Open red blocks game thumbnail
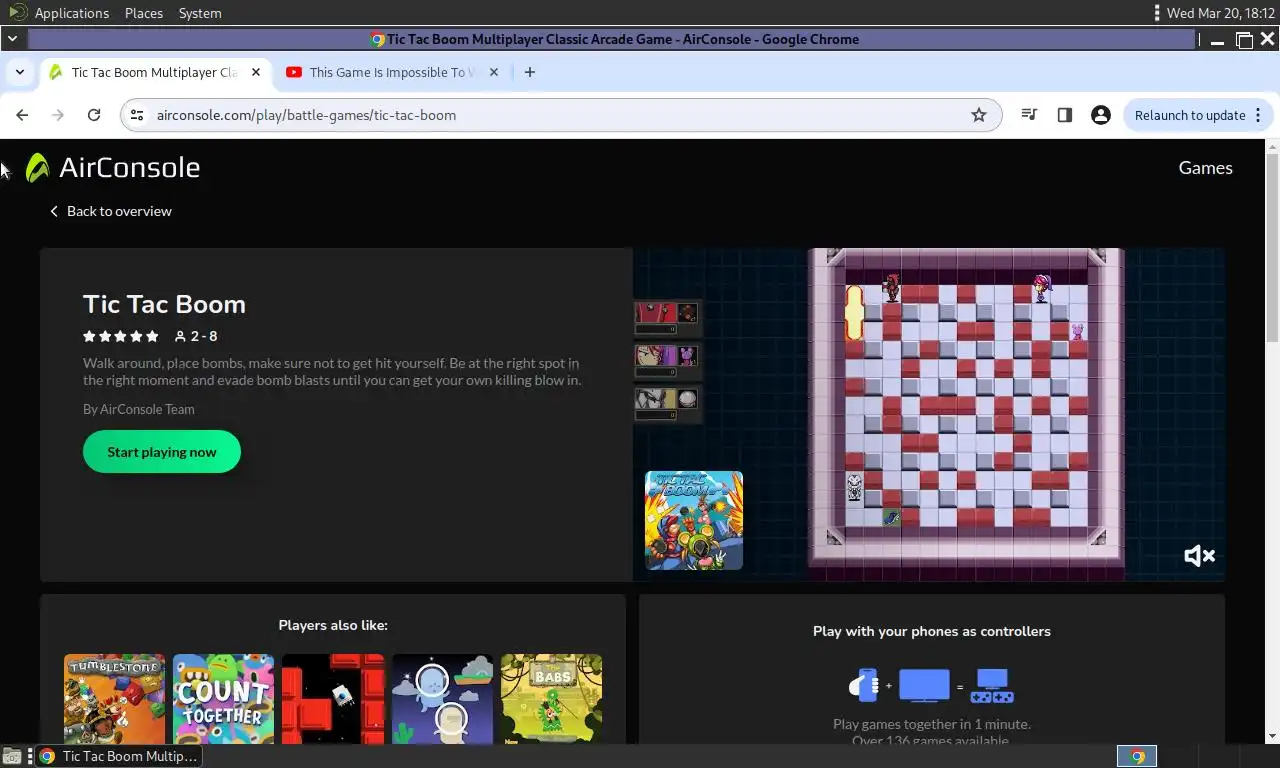The image size is (1280, 768). (x=333, y=699)
